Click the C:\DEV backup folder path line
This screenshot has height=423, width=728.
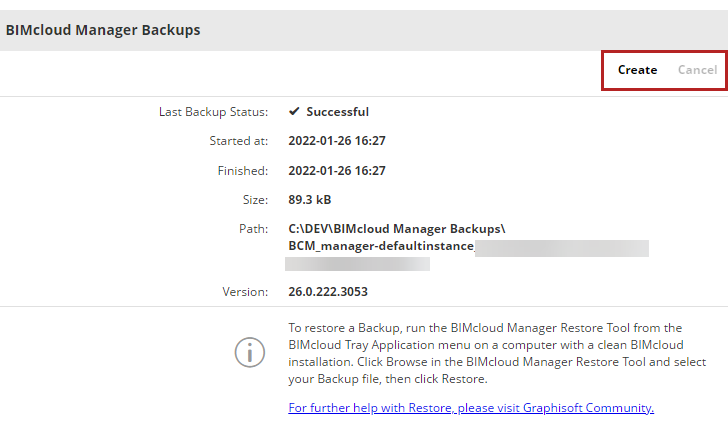coord(396,229)
